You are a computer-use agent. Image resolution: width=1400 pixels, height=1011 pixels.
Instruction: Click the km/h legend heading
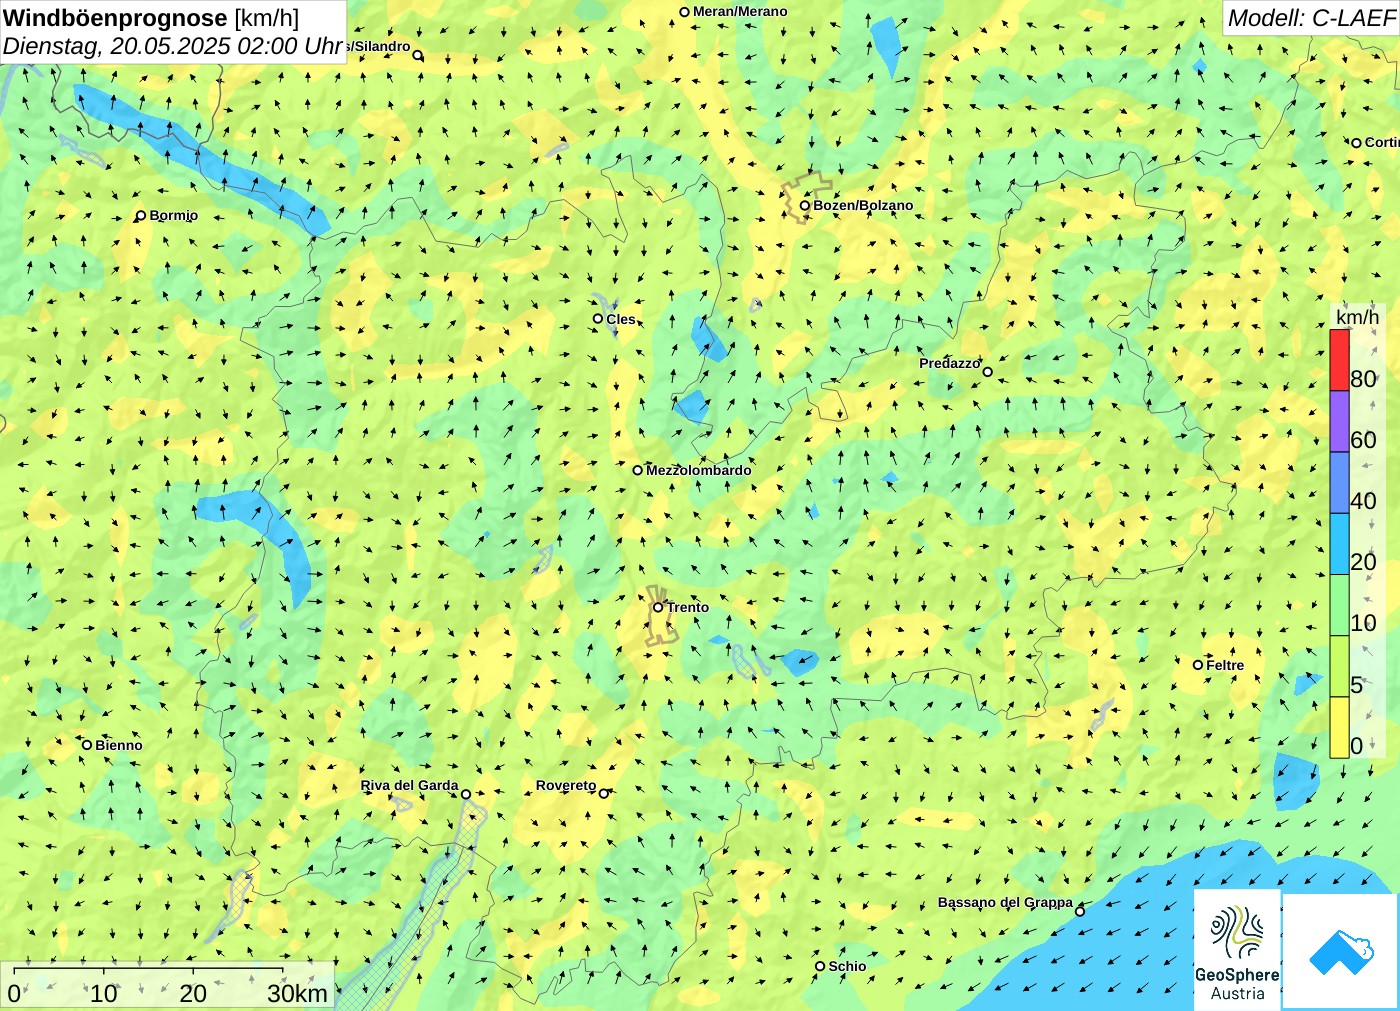pyautogui.click(x=1357, y=317)
